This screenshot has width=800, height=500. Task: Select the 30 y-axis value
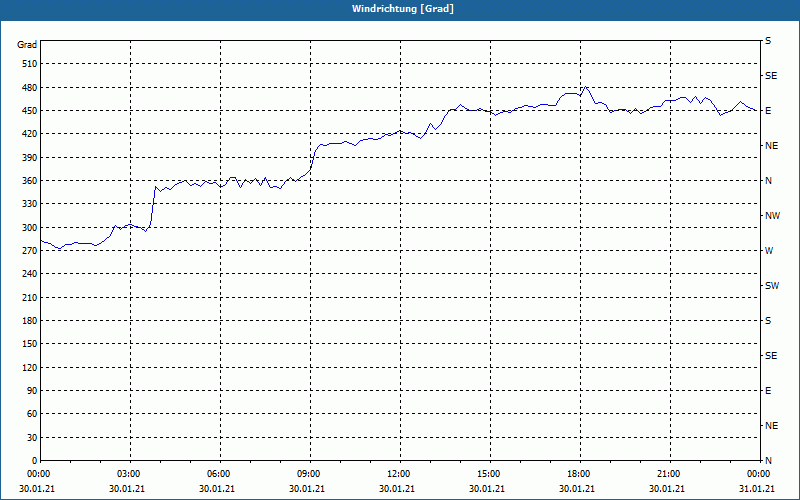[x=32, y=438]
